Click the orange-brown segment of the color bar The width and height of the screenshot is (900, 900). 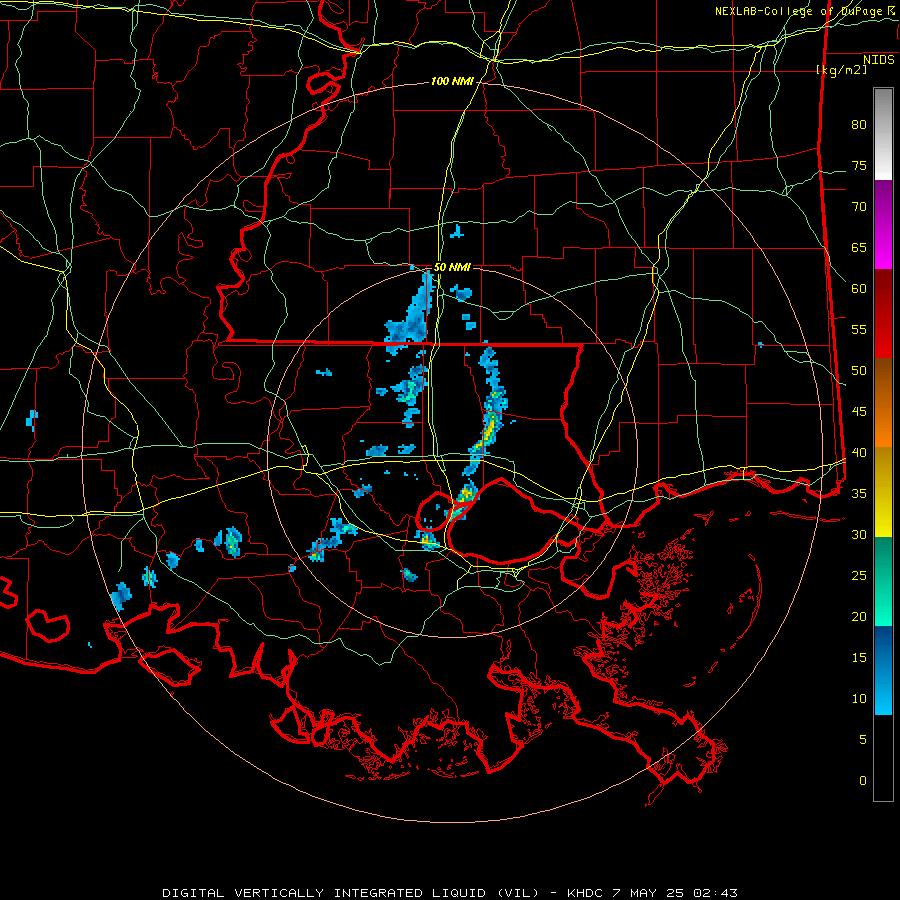click(883, 402)
